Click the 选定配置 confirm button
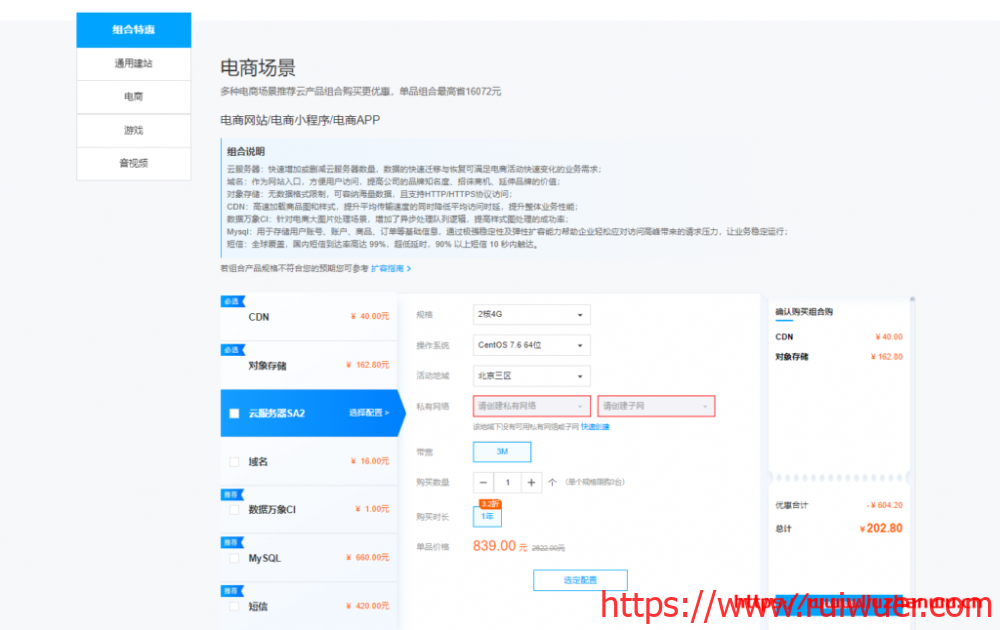This screenshot has height=630, width=1000. (580, 580)
